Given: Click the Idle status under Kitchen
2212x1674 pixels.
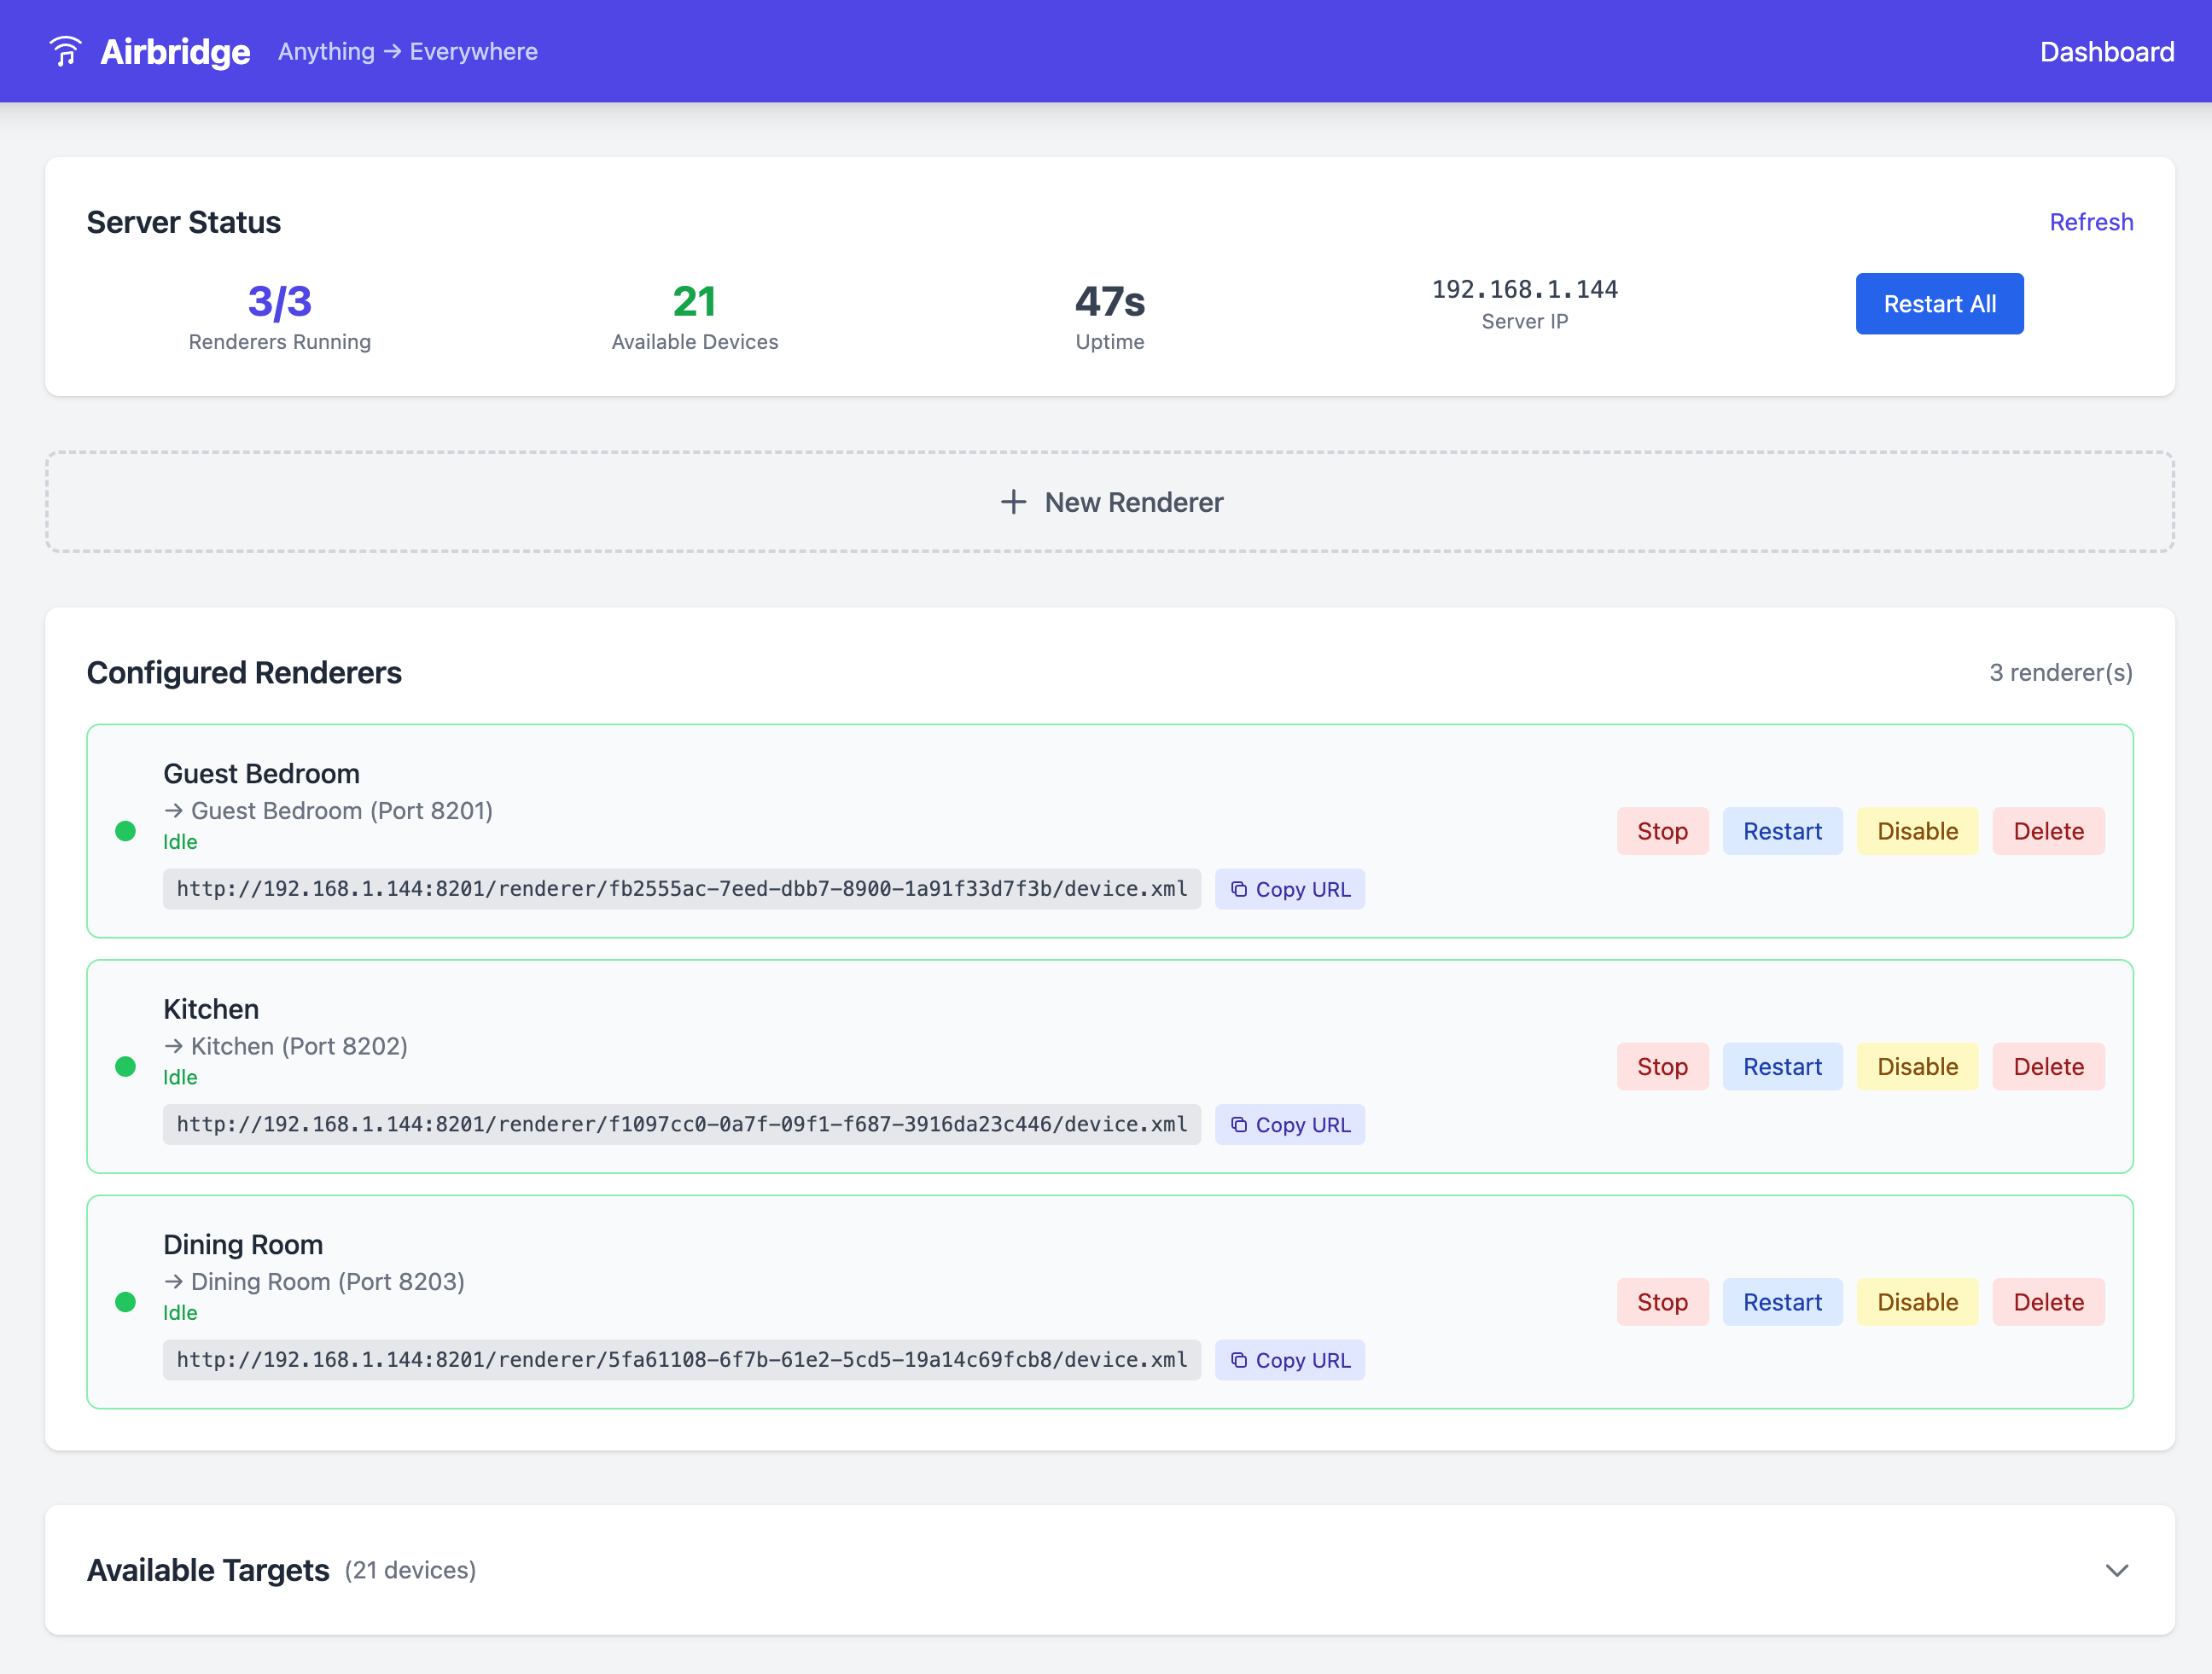Looking at the screenshot, I should click(x=180, y=1077).
